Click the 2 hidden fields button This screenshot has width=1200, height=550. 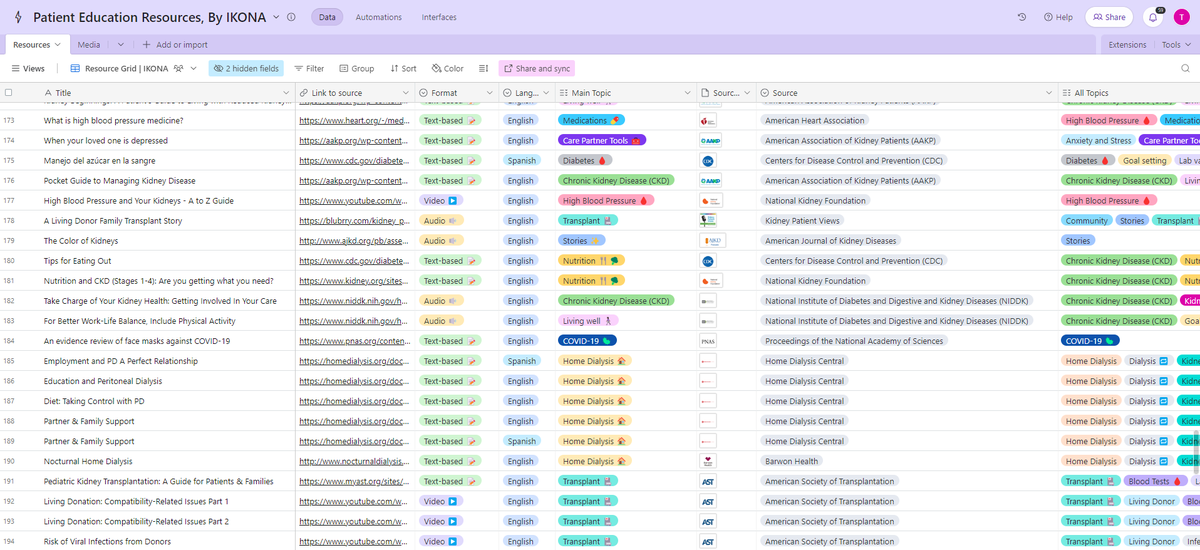[x=246, y=68]
